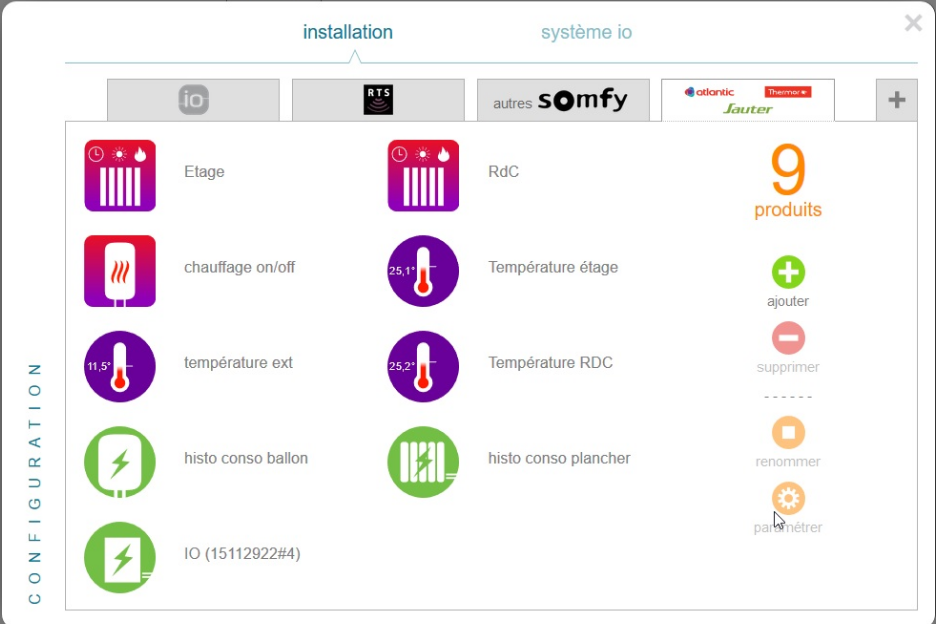Open the histo conso ballon icon
936x624 pixels.
[x=120, y=462]
